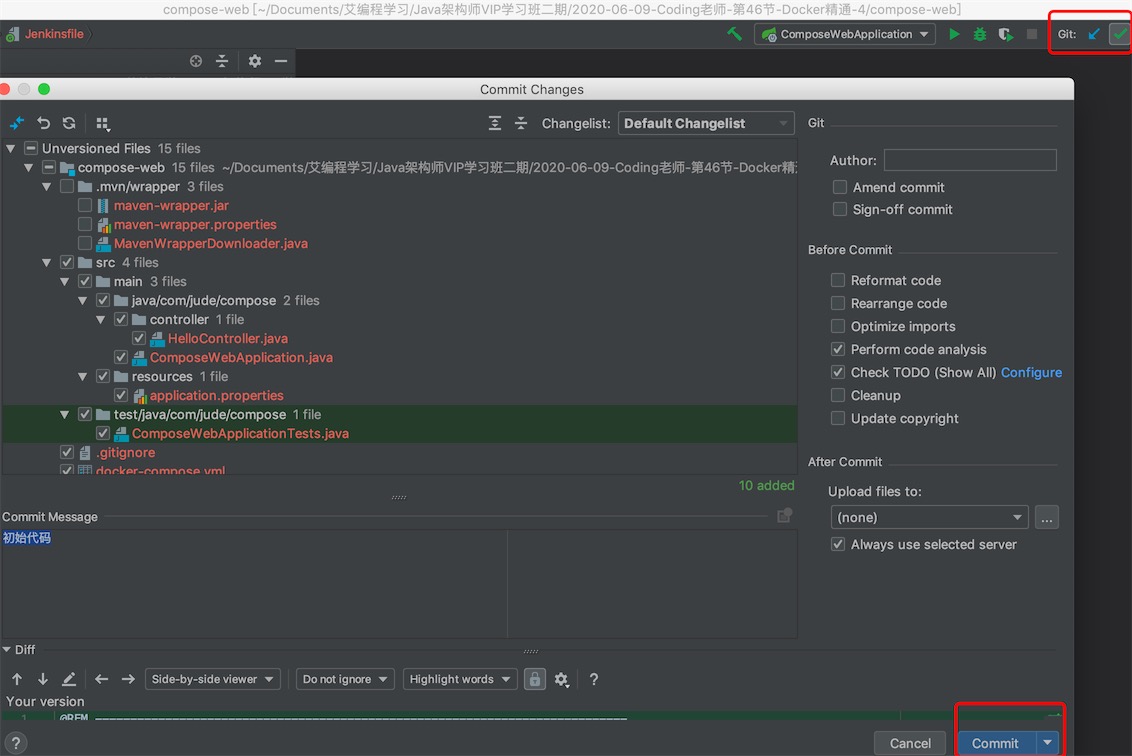Open the Commit button dropdown arrow

click(x=1048, y=743)
